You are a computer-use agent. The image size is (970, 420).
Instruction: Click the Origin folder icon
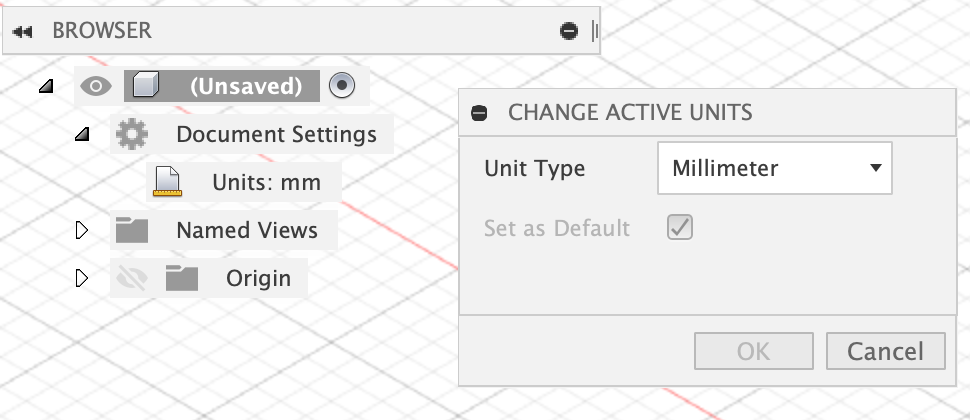(x=182, y=278)
